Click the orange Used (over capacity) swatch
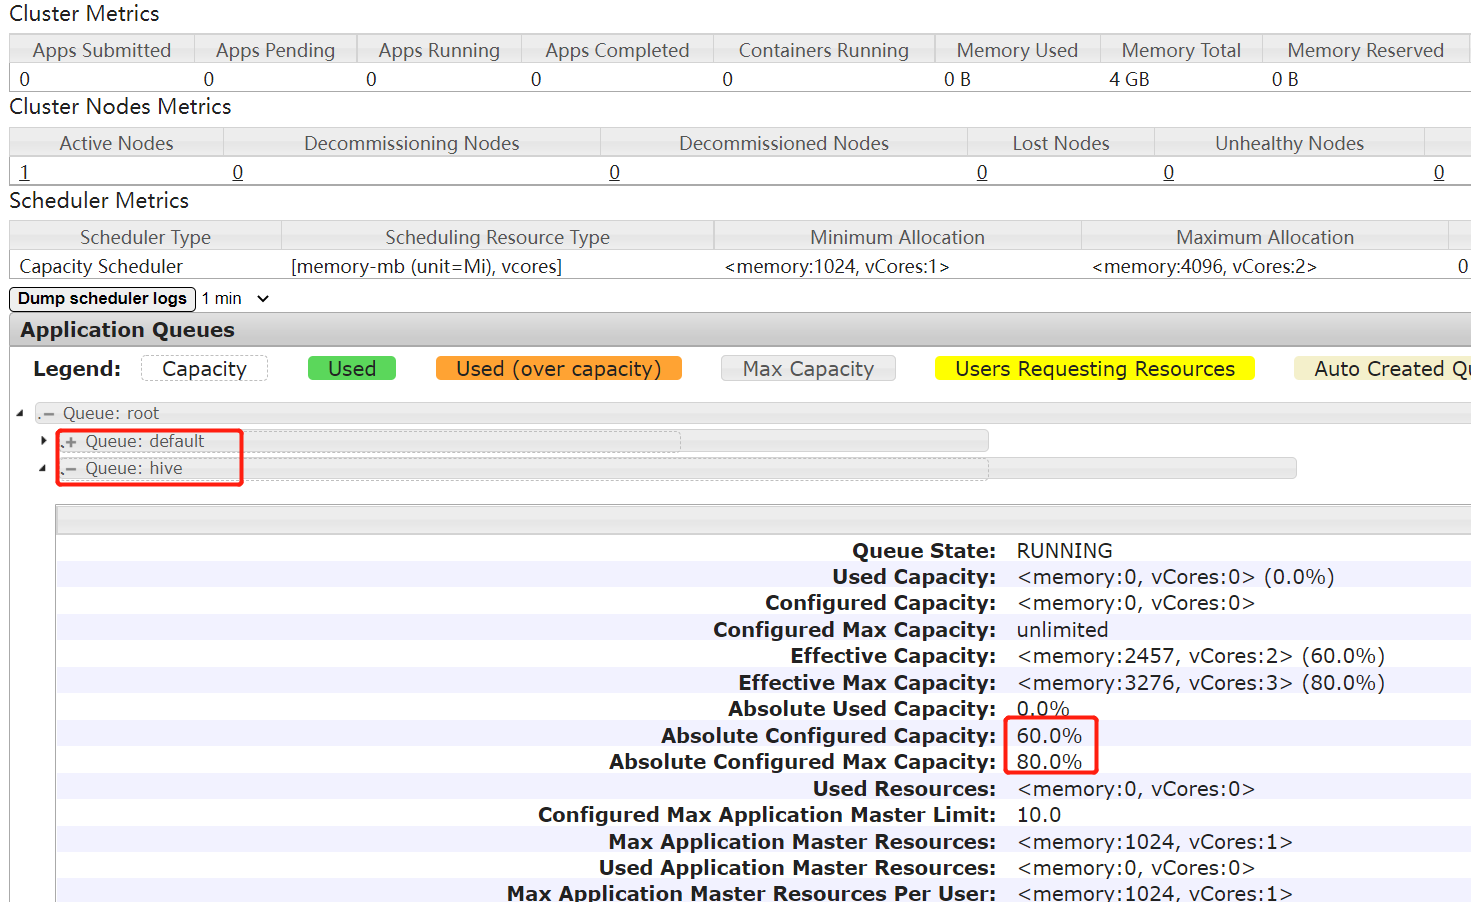The image size is (1471, 902). coord(559,368)
